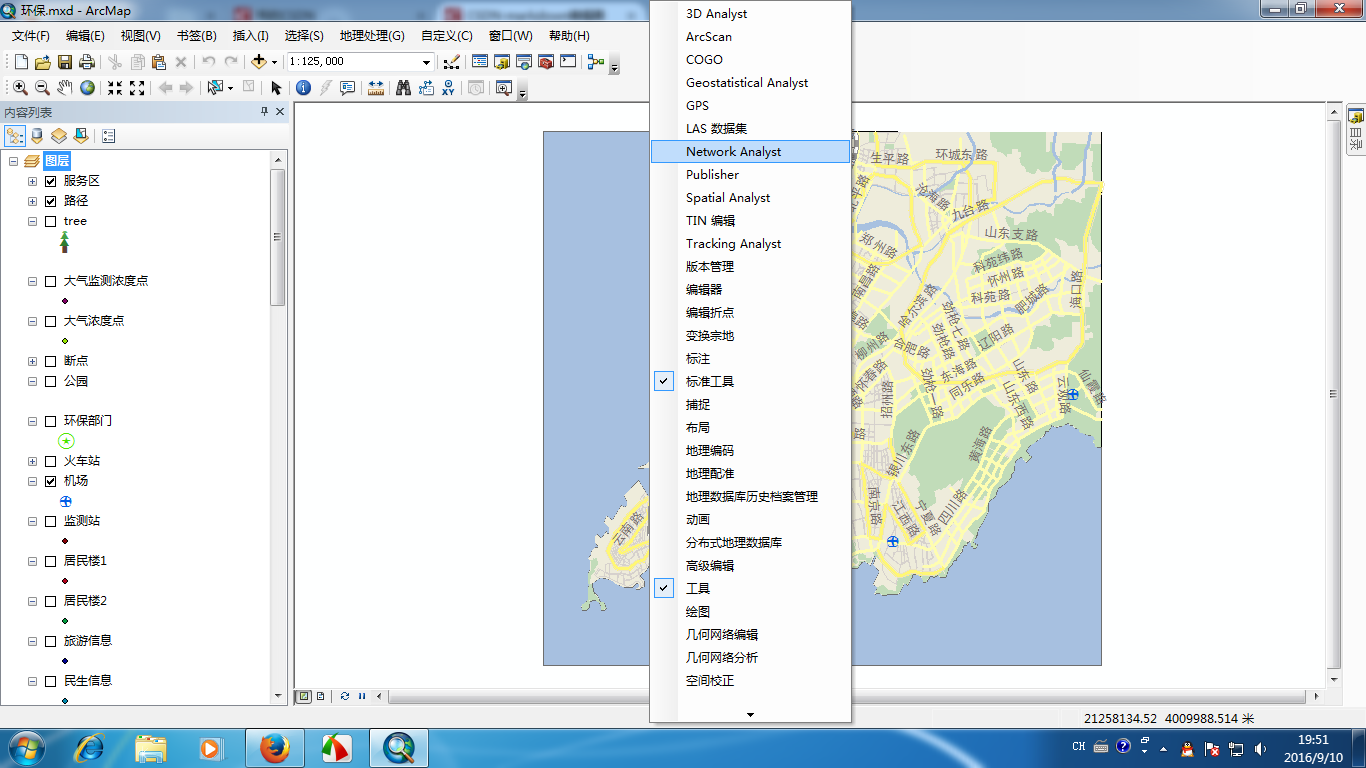The image size is (1366, 768).
Task: Toggle the 标准工具 toolbar entry
Action: [750, 382]
